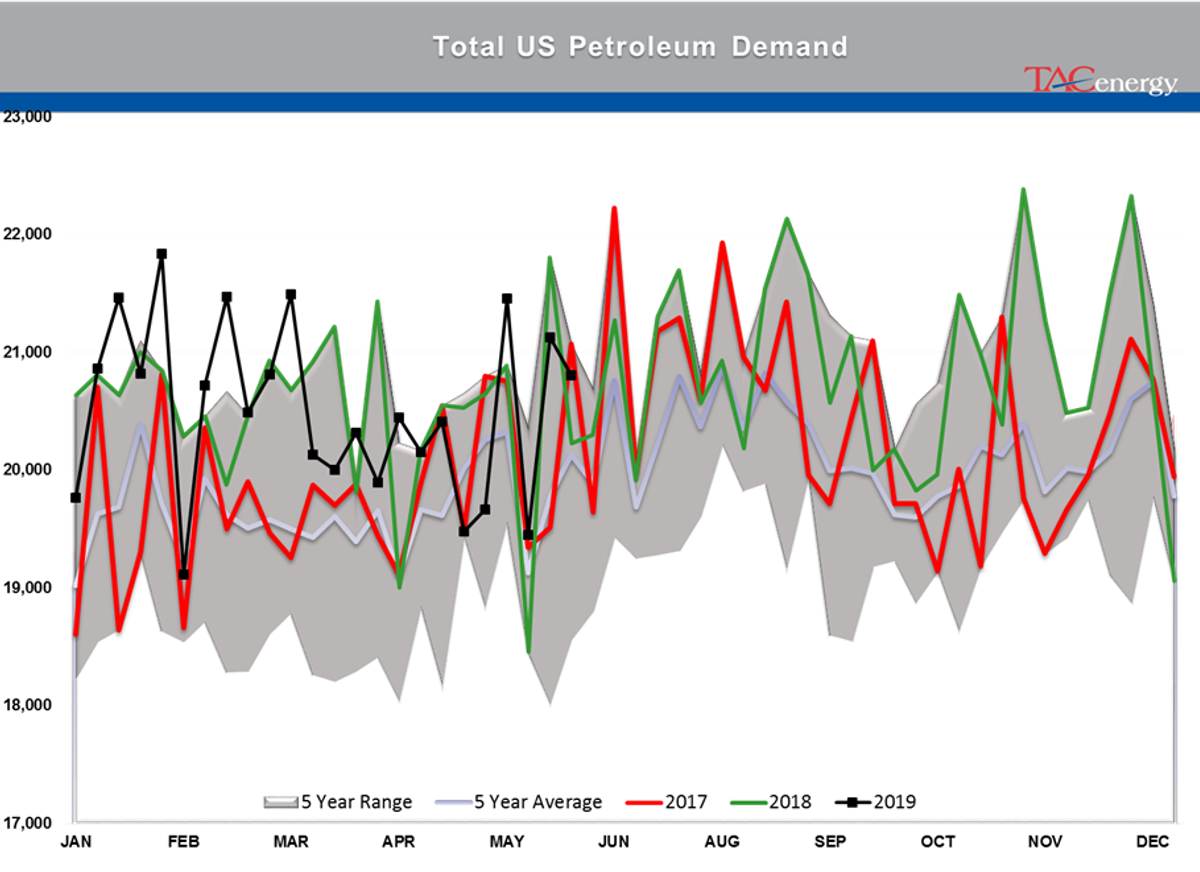The image size is (1200, 872).
Task: Click the tallest green peak of the 2018 line
Action: click(x=1022, y=188)
